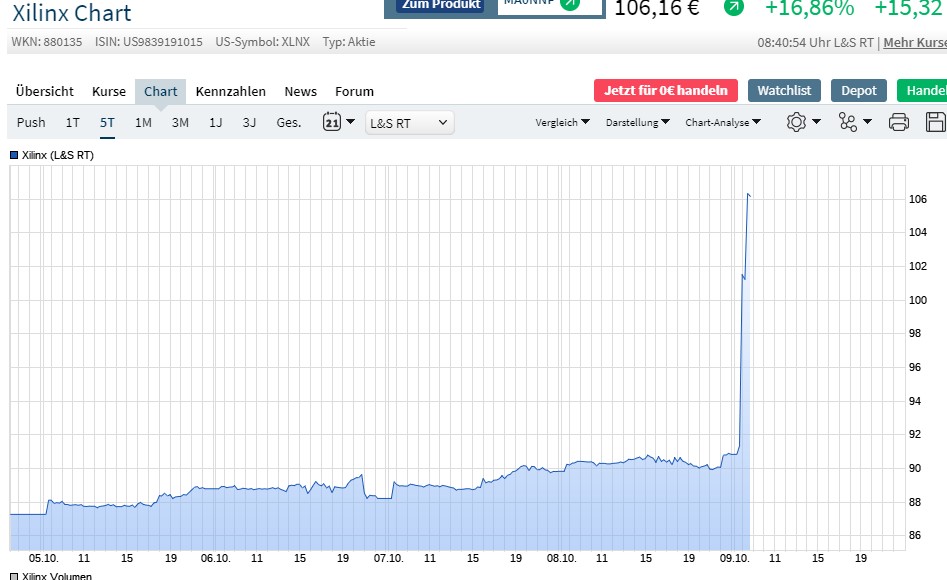Viewport: 947px width, 580px height.
Task: Click the 07.10. date axis label
Action: coord(388,558)
